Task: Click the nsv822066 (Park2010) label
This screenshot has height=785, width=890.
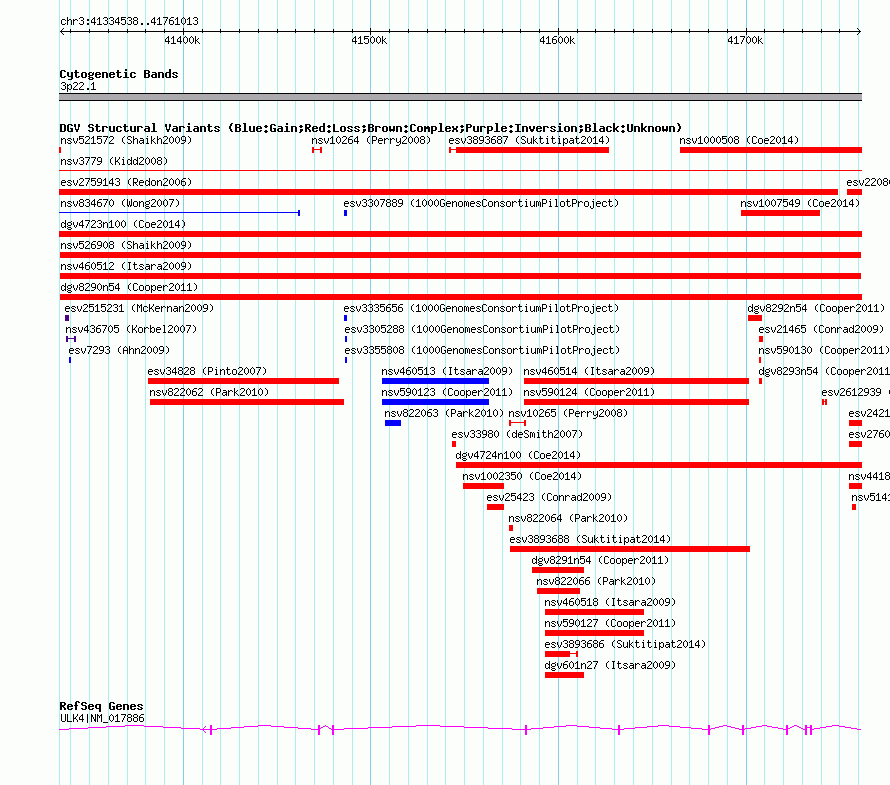Action: 596,581
